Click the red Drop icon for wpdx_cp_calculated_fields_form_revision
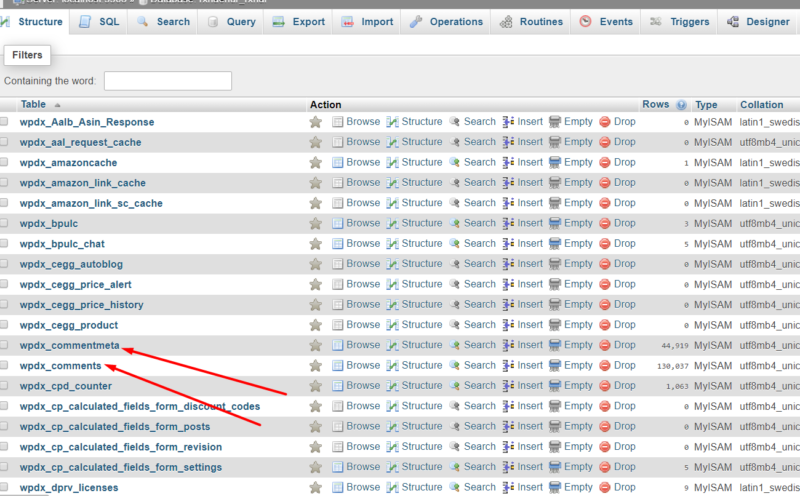 click(605, 447)
